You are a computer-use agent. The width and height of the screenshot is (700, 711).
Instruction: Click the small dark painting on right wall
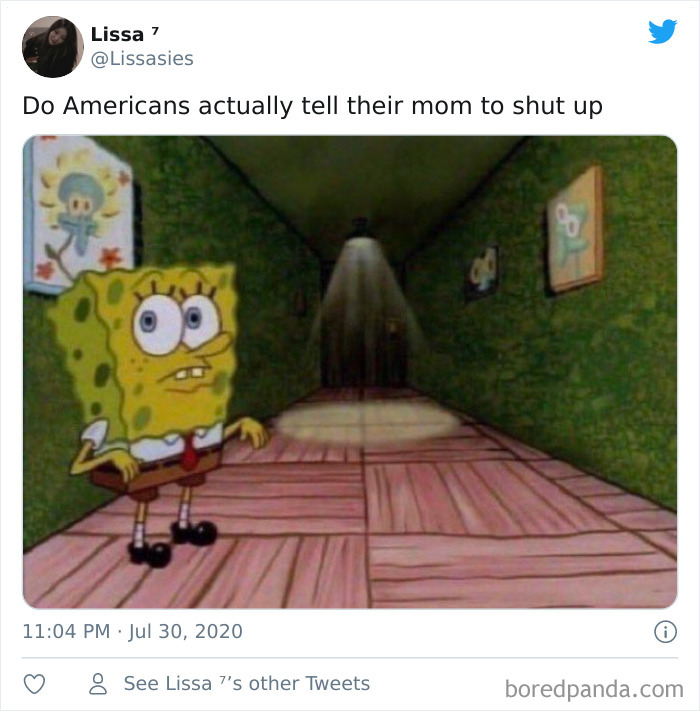tap(483, 271)
